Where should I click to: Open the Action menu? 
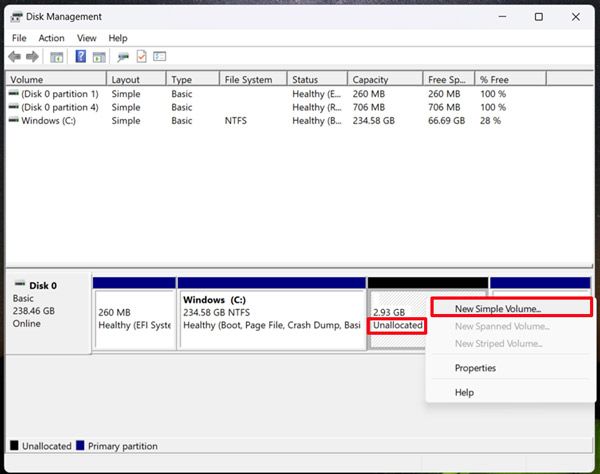click(51, 38)
